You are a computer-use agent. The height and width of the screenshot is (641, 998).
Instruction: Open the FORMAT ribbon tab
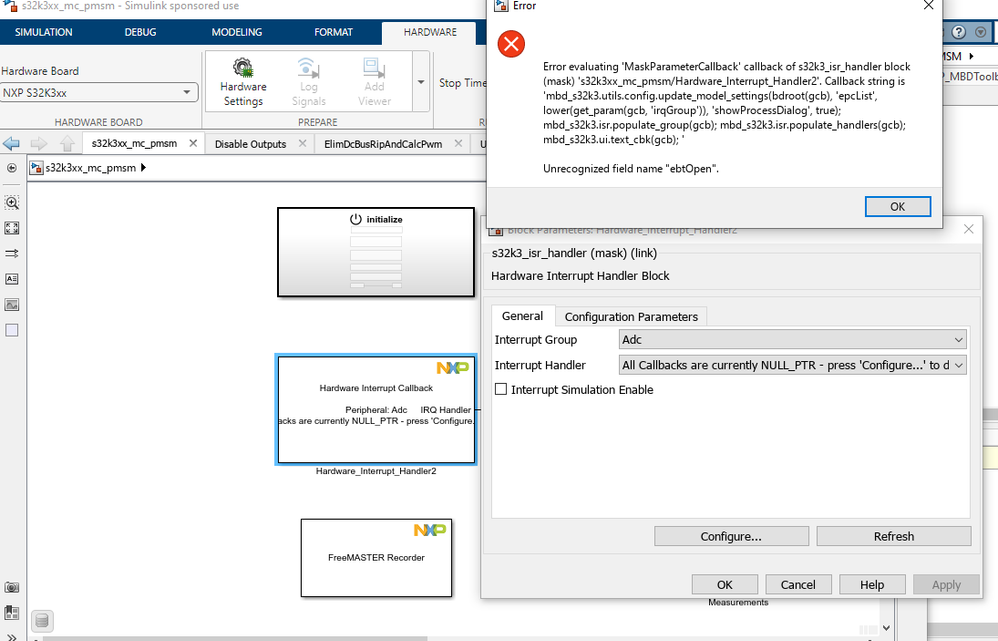coord(334,32)
